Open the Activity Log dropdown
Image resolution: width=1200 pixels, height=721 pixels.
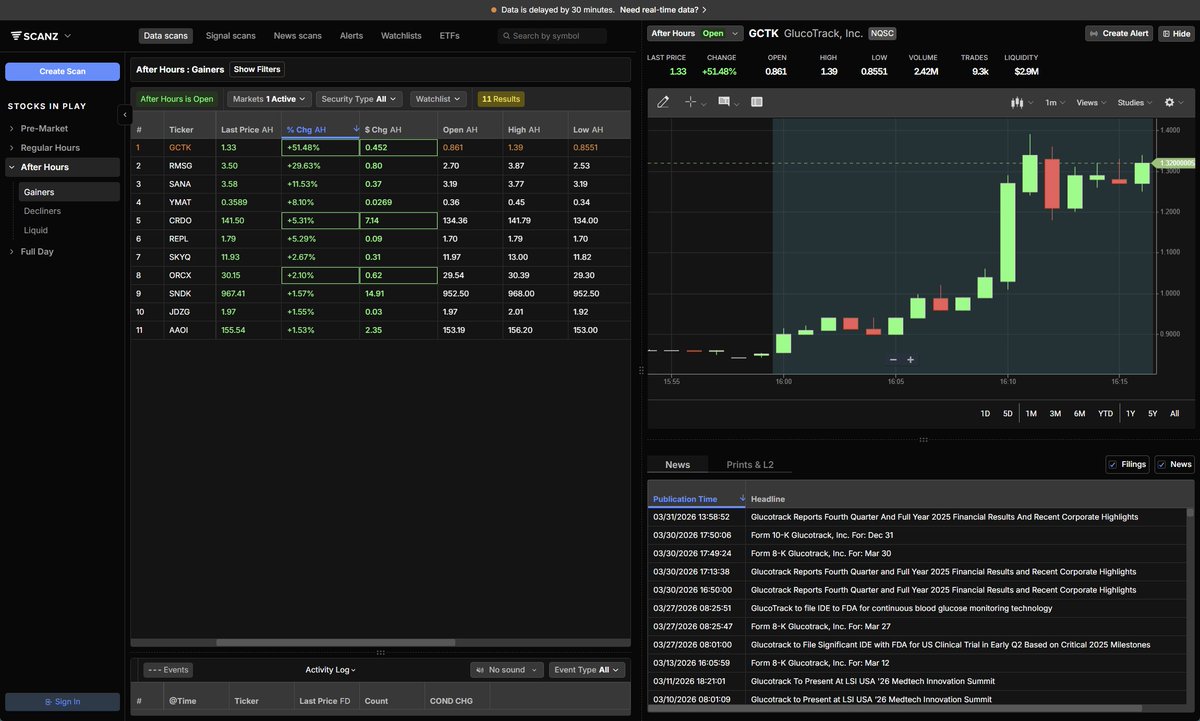pyautogui.click(x=331, y=670)
